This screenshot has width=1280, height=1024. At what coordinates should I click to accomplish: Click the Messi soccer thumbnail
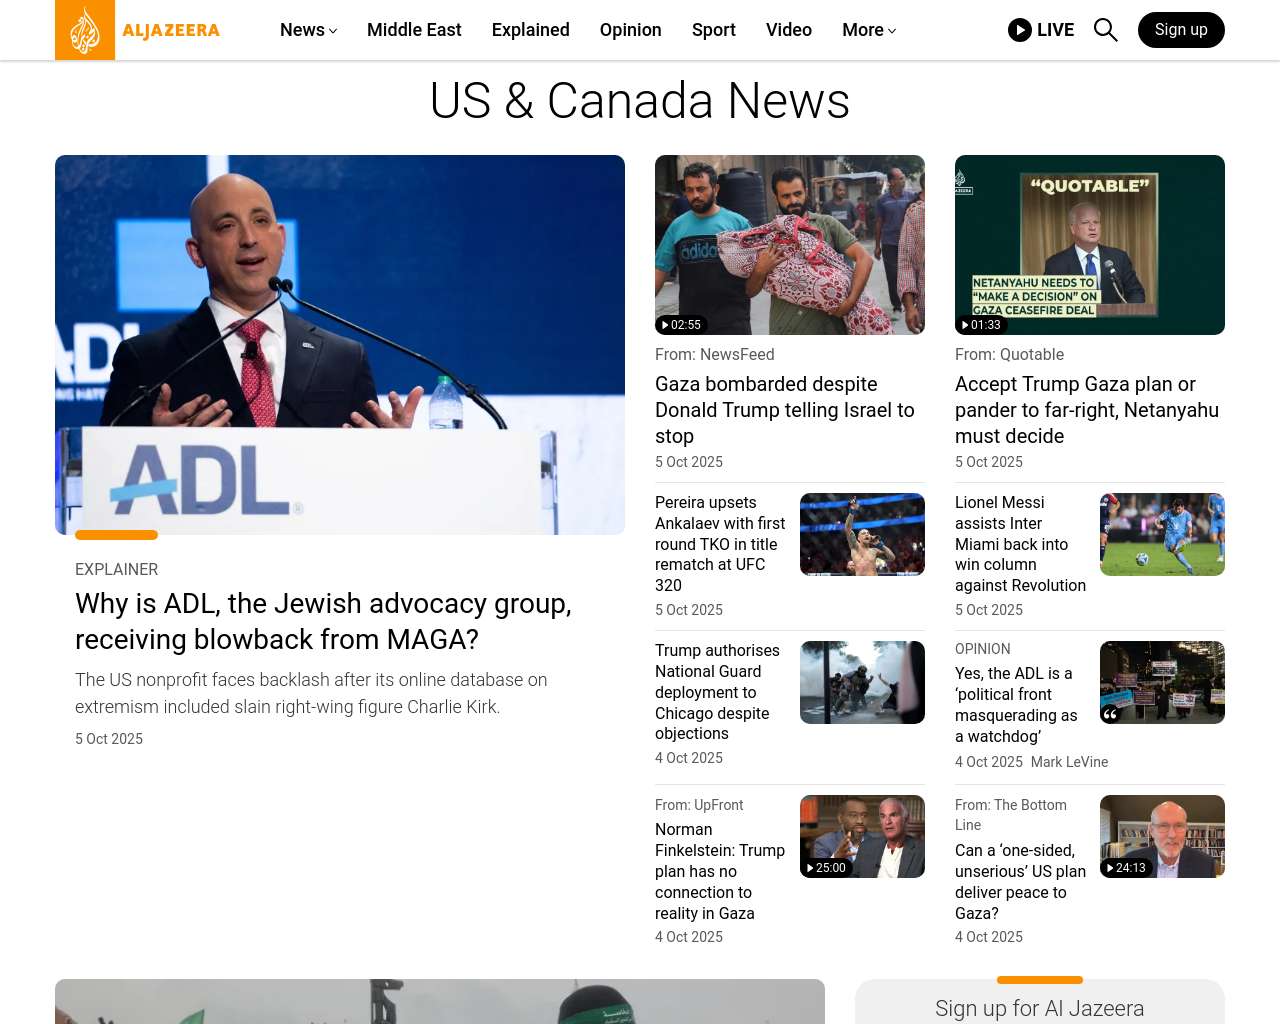[x=1162, y=534]
